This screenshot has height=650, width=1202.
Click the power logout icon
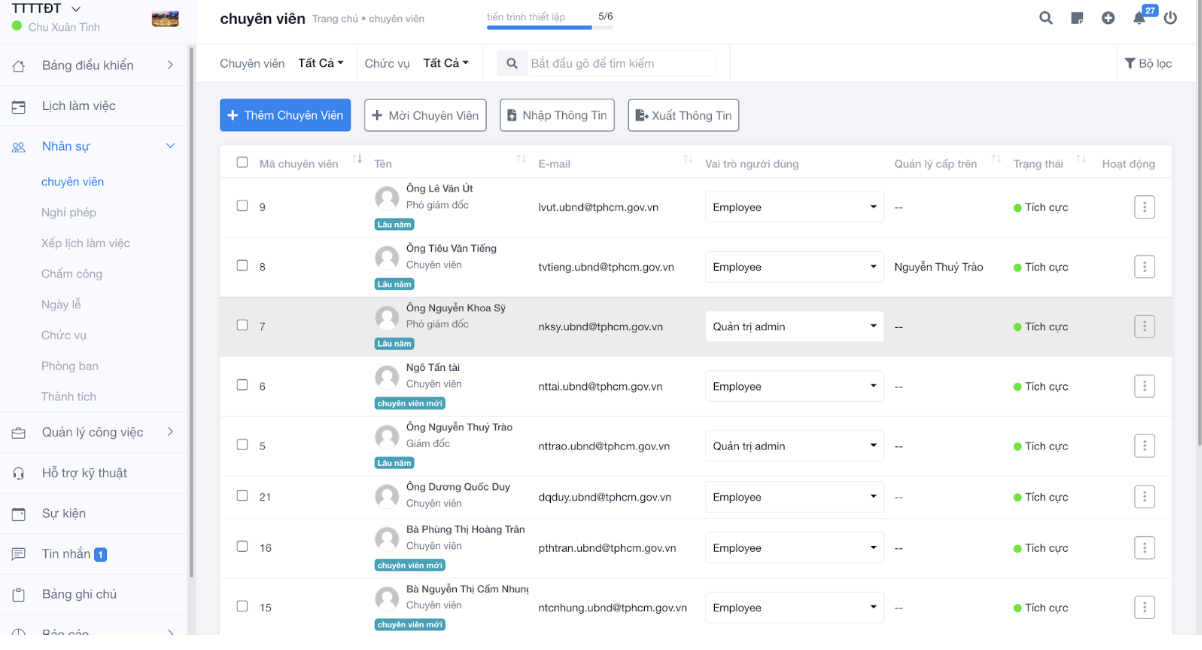(x=1170, y=18)
